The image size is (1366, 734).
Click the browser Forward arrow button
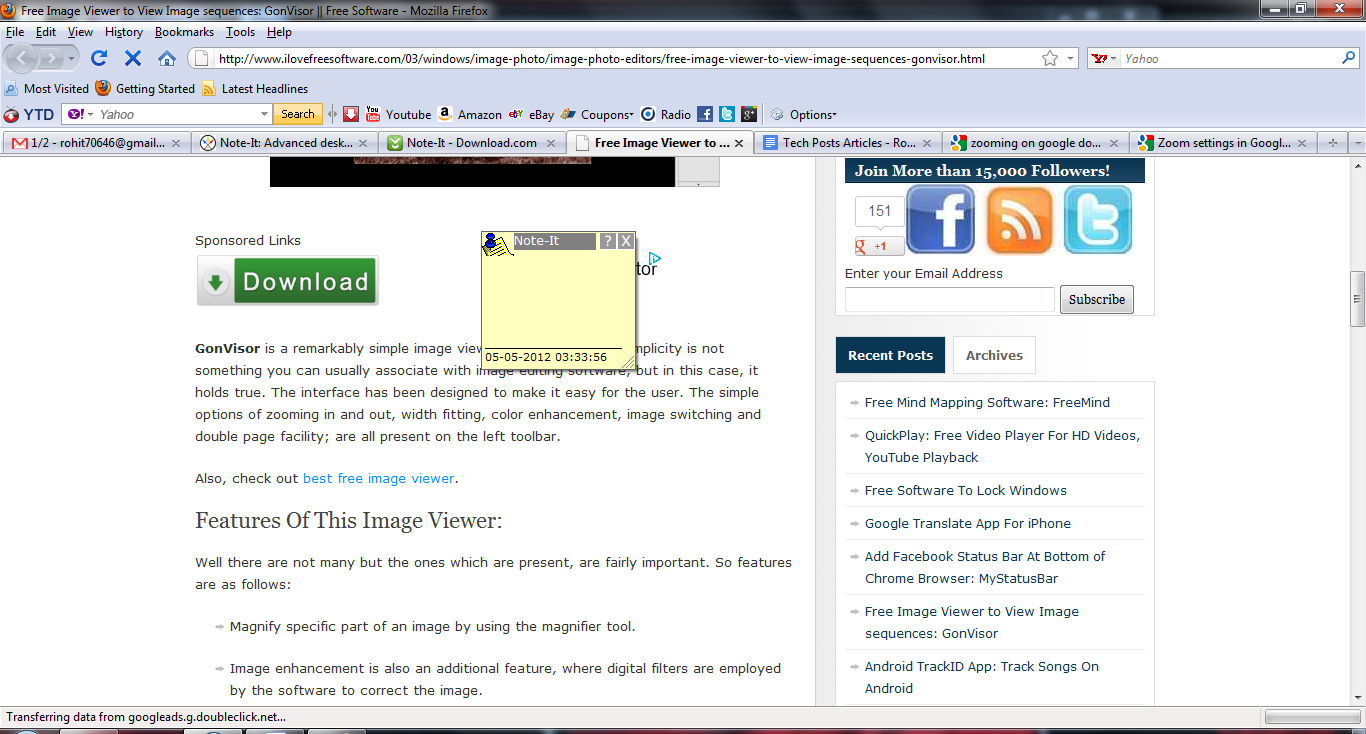pos(52,58)
